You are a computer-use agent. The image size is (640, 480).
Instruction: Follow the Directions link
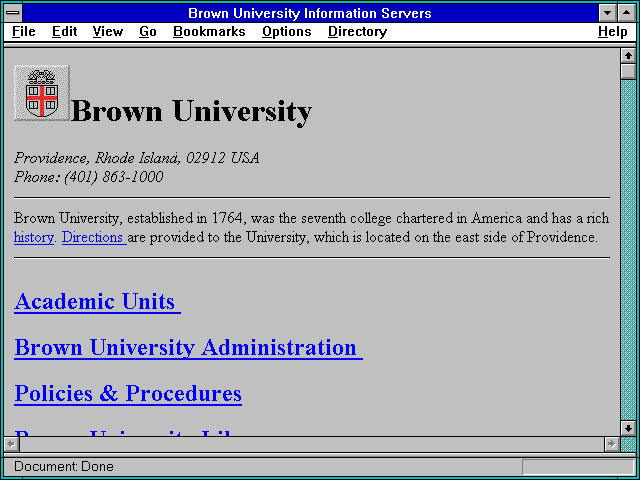[94, 237]
